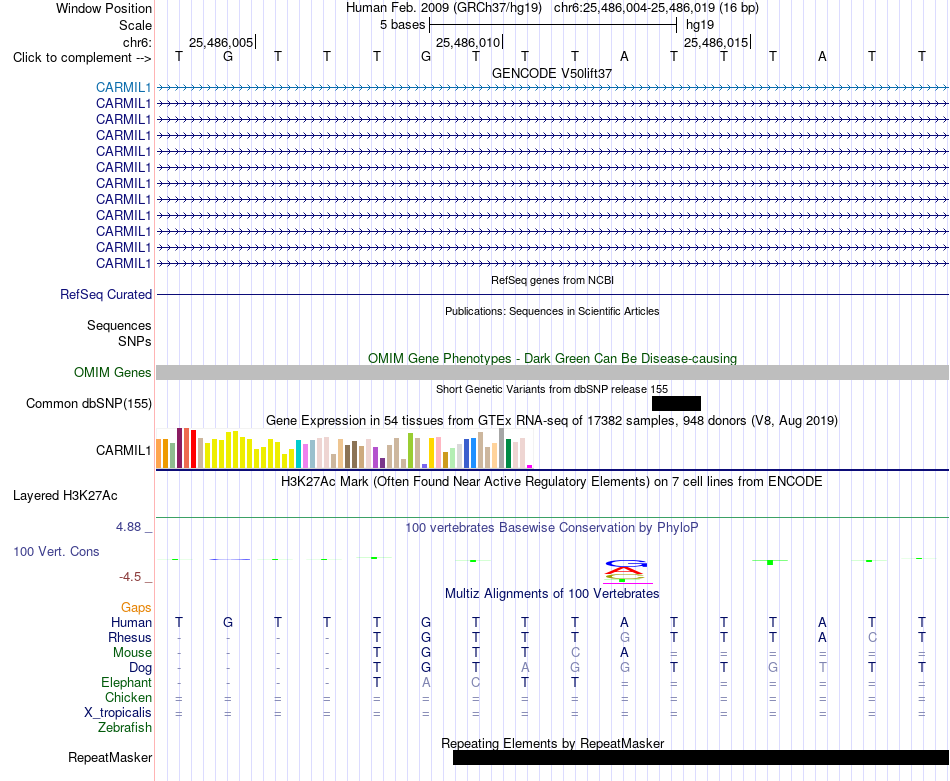Click the gray OMIM Genes bar
Viewport: 950px width, 781px height.
(552, 373)
